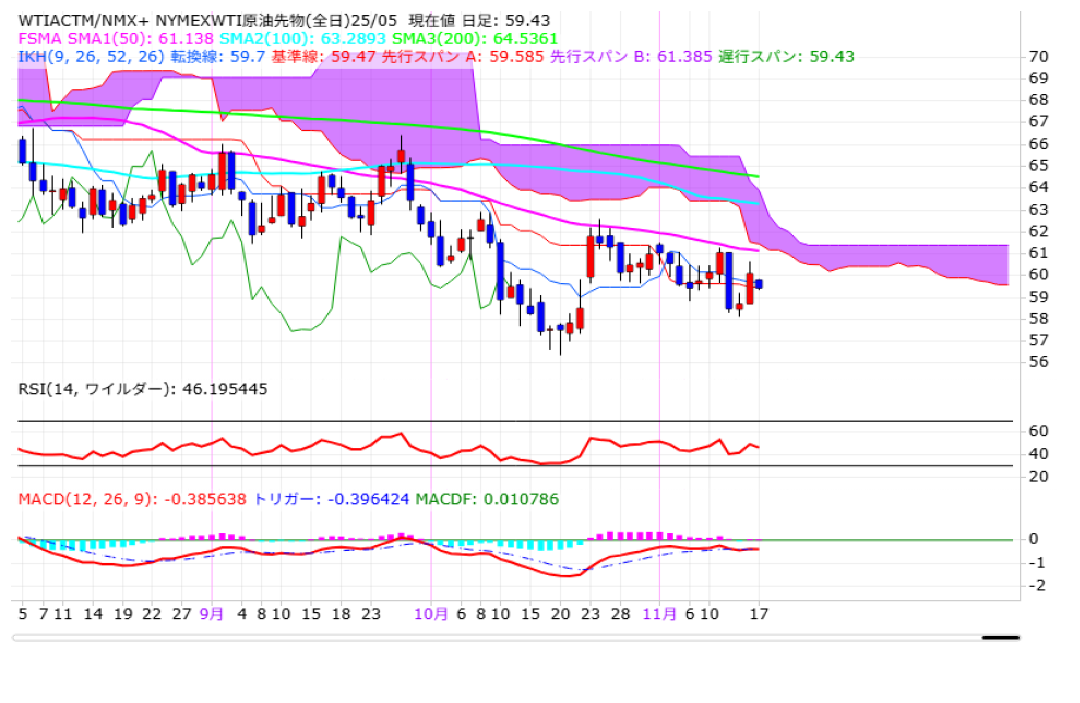Click the dark scrollbar thumb below the chart
Image resolution: width=1080 pixels, height=703 pixels.
[x=1000, y=637]
